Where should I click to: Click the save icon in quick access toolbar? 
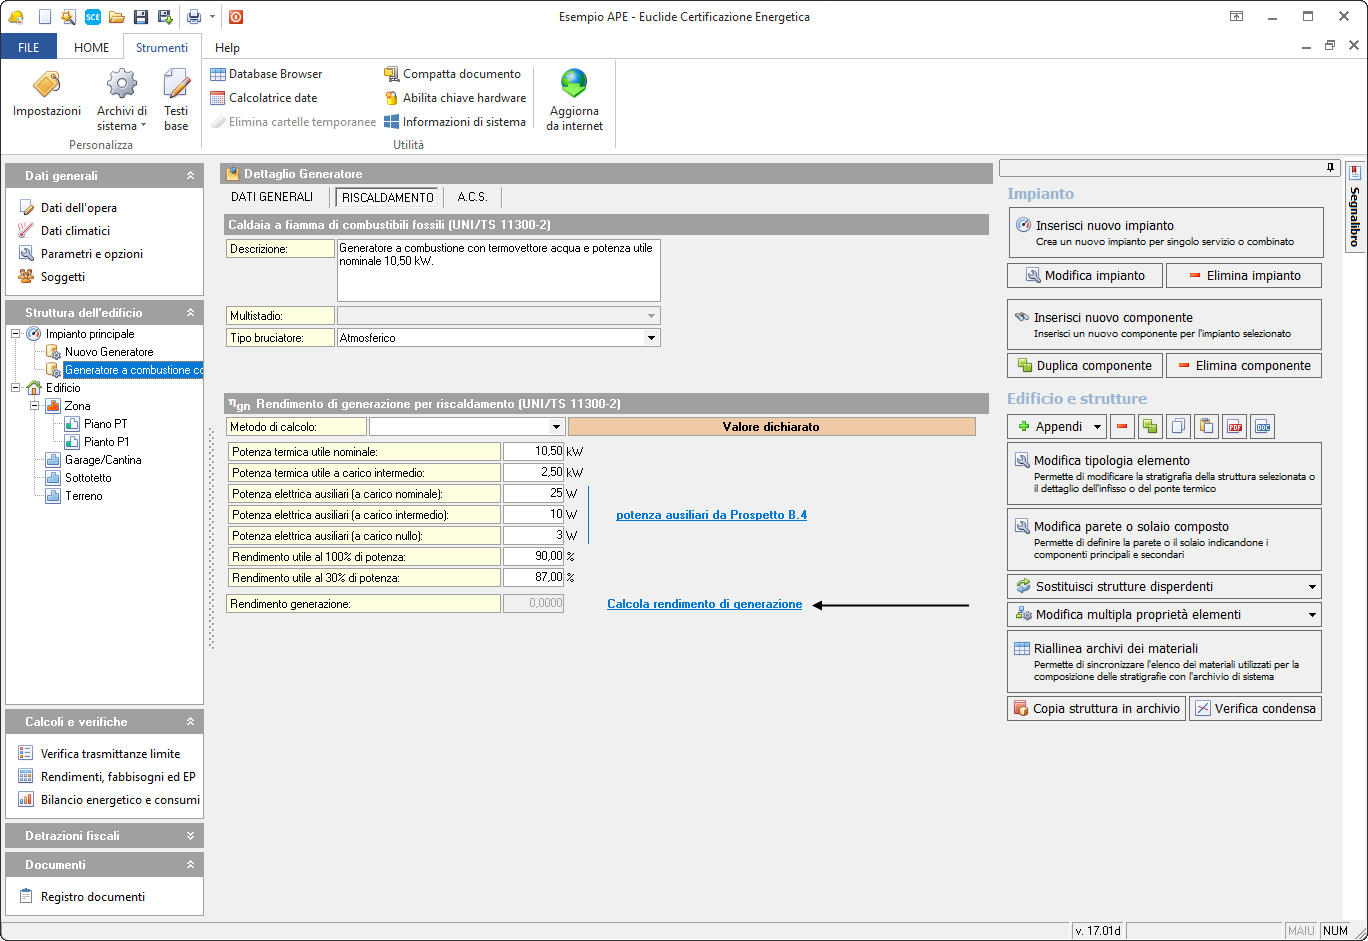141,17
